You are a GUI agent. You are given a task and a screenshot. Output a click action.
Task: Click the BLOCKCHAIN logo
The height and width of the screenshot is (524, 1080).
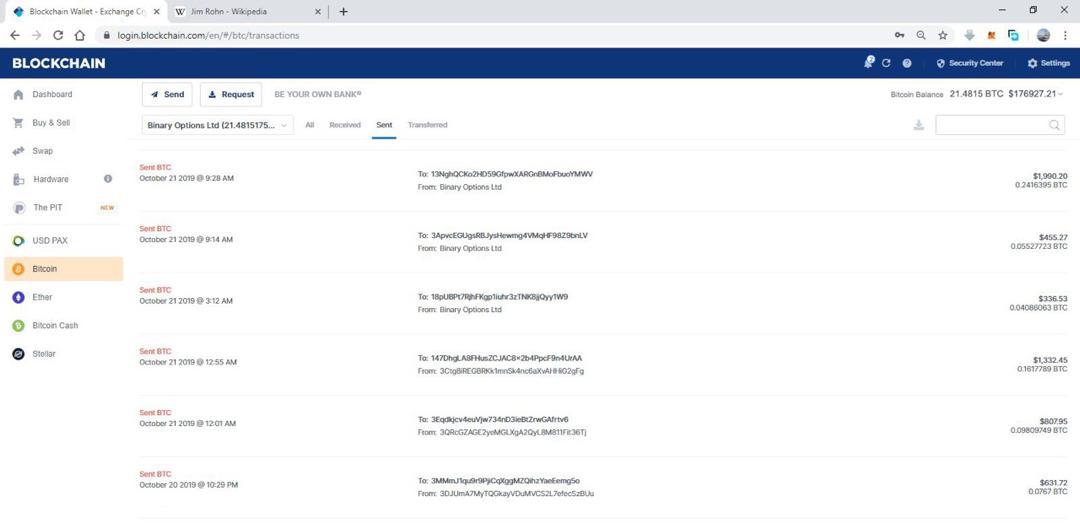coord(59,63)
